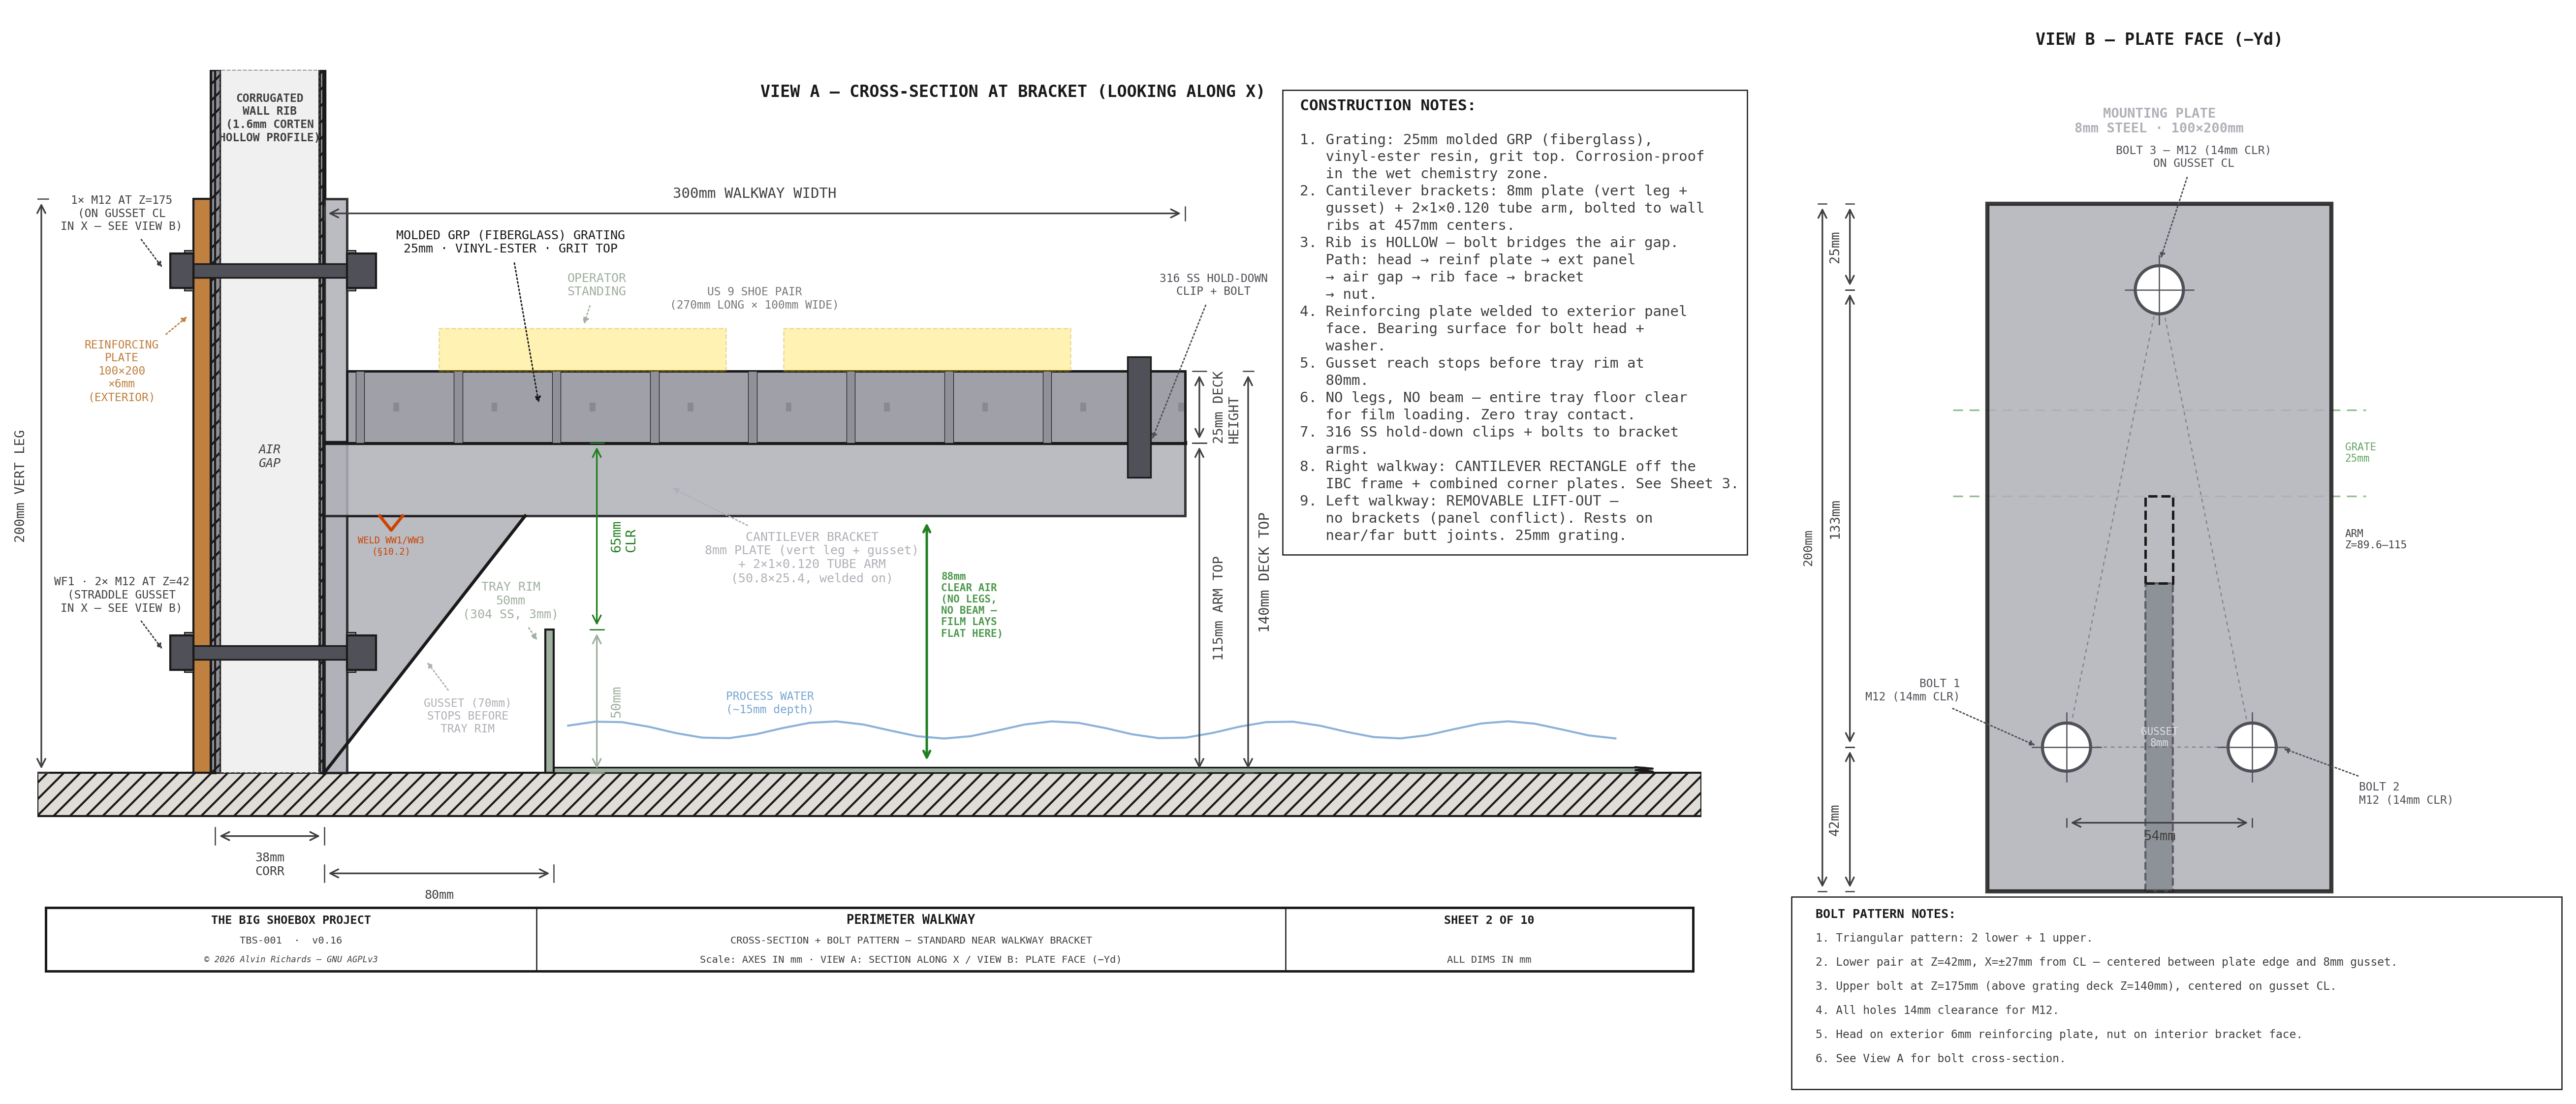The height and width of the screenshot is (1104, 2576).
Task: Click the red 'WELD WW1/WW3' annotation
Action: 391,545
